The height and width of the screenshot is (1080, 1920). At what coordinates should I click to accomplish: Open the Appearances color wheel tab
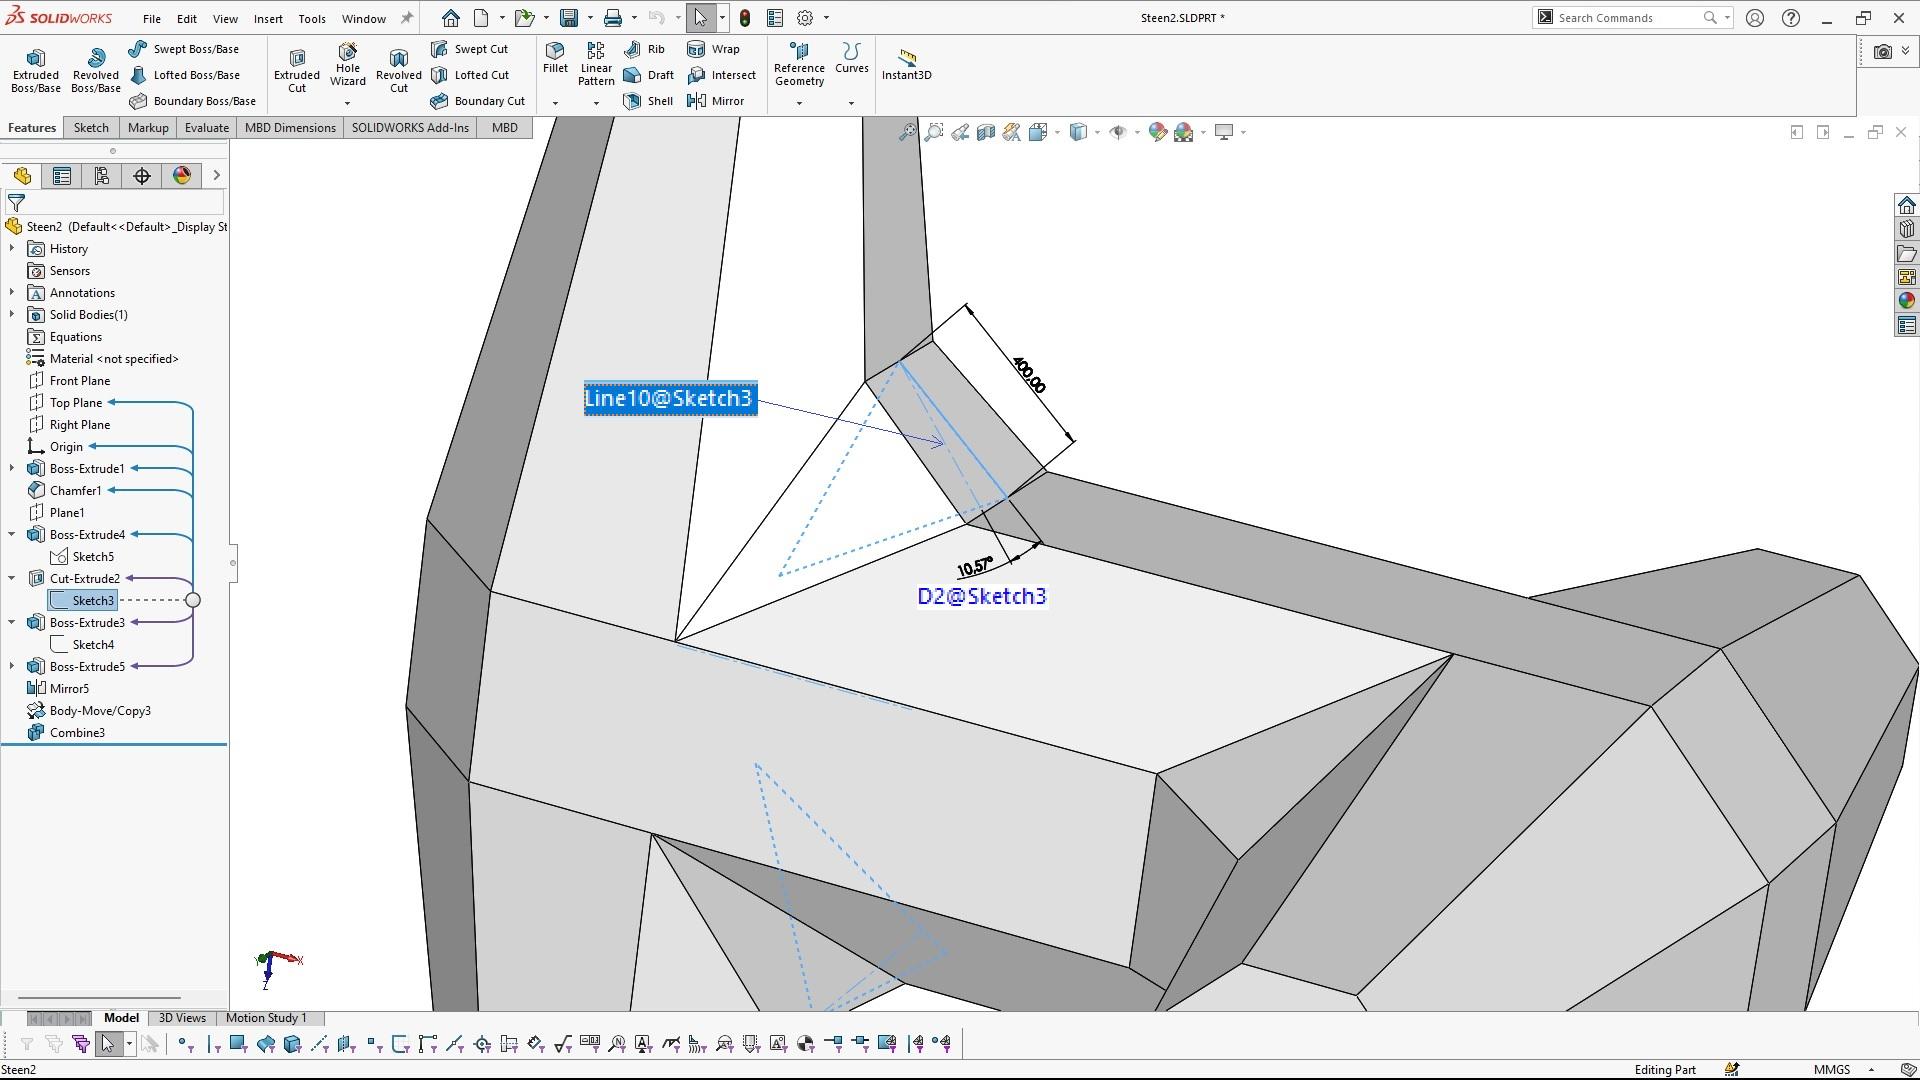[182, 176]
